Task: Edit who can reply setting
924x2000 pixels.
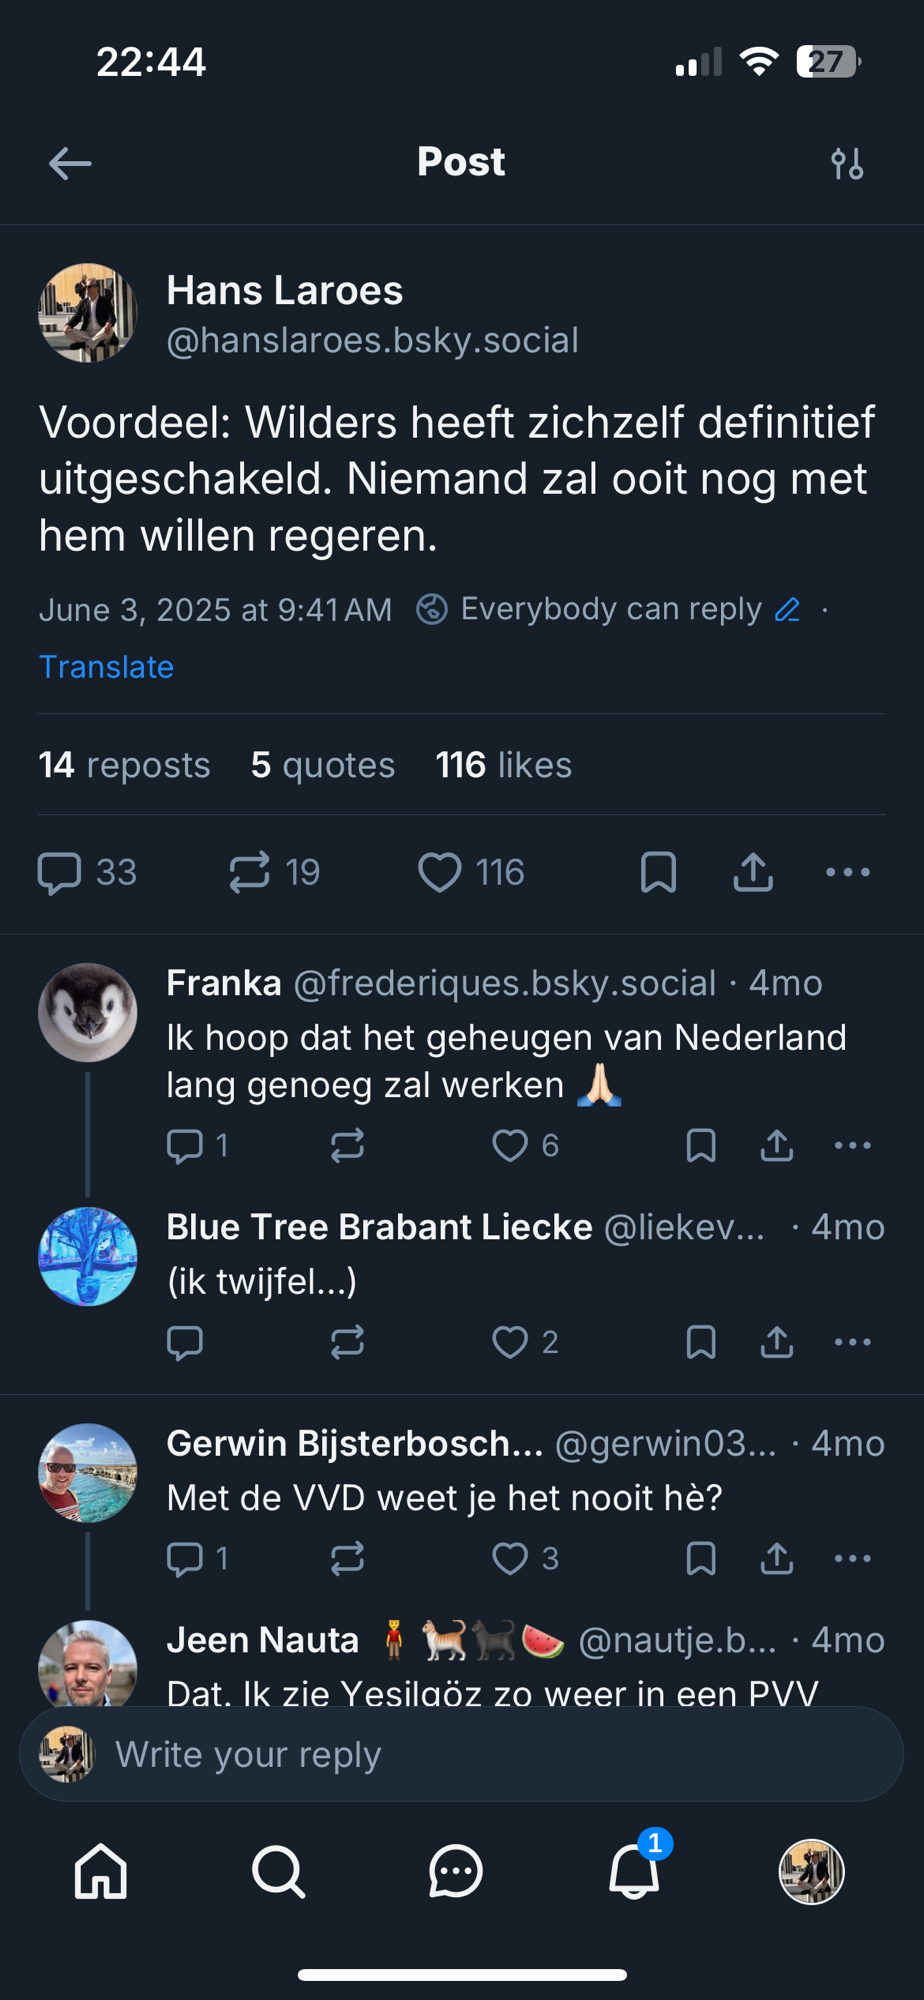Action: click(788, 609)
